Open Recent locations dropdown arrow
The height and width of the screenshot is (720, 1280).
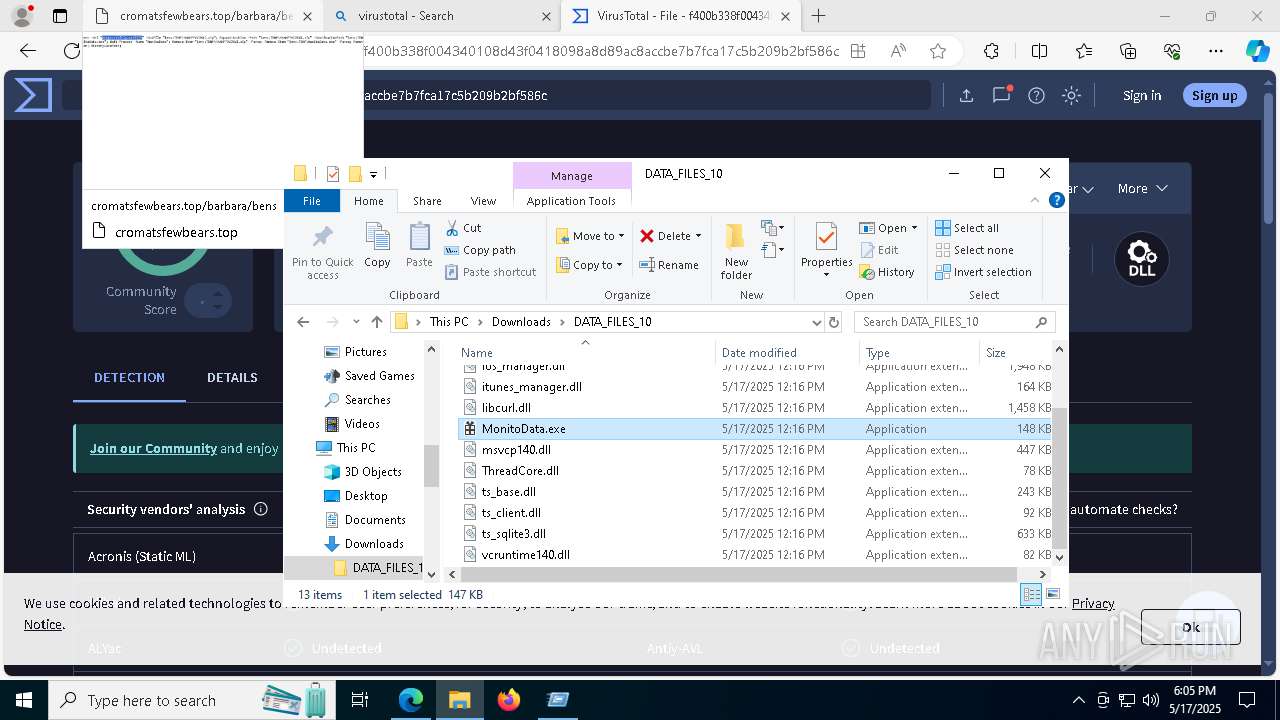coord(356,322)
